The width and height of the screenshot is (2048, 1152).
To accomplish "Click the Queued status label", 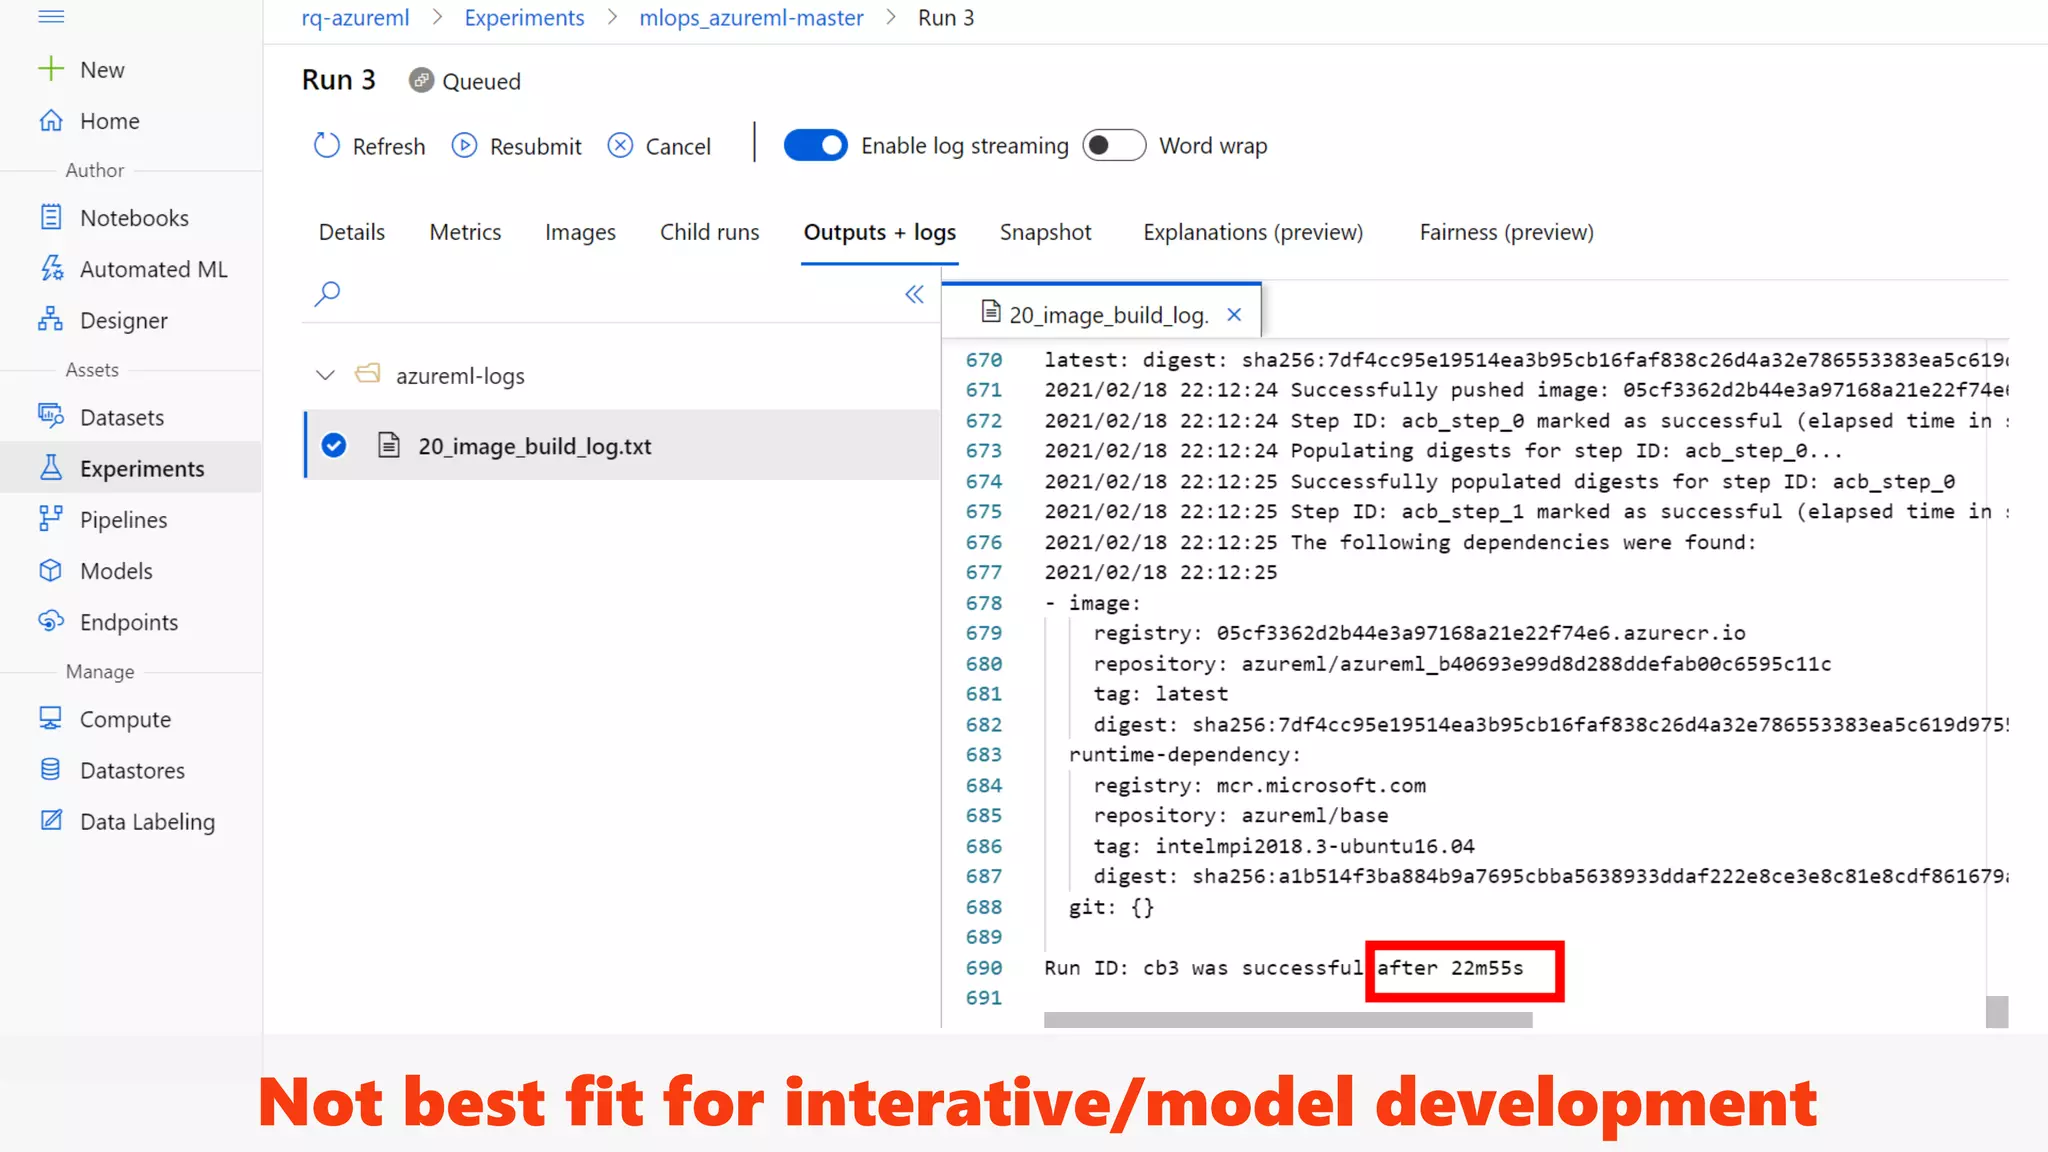I will click(481, 81).
